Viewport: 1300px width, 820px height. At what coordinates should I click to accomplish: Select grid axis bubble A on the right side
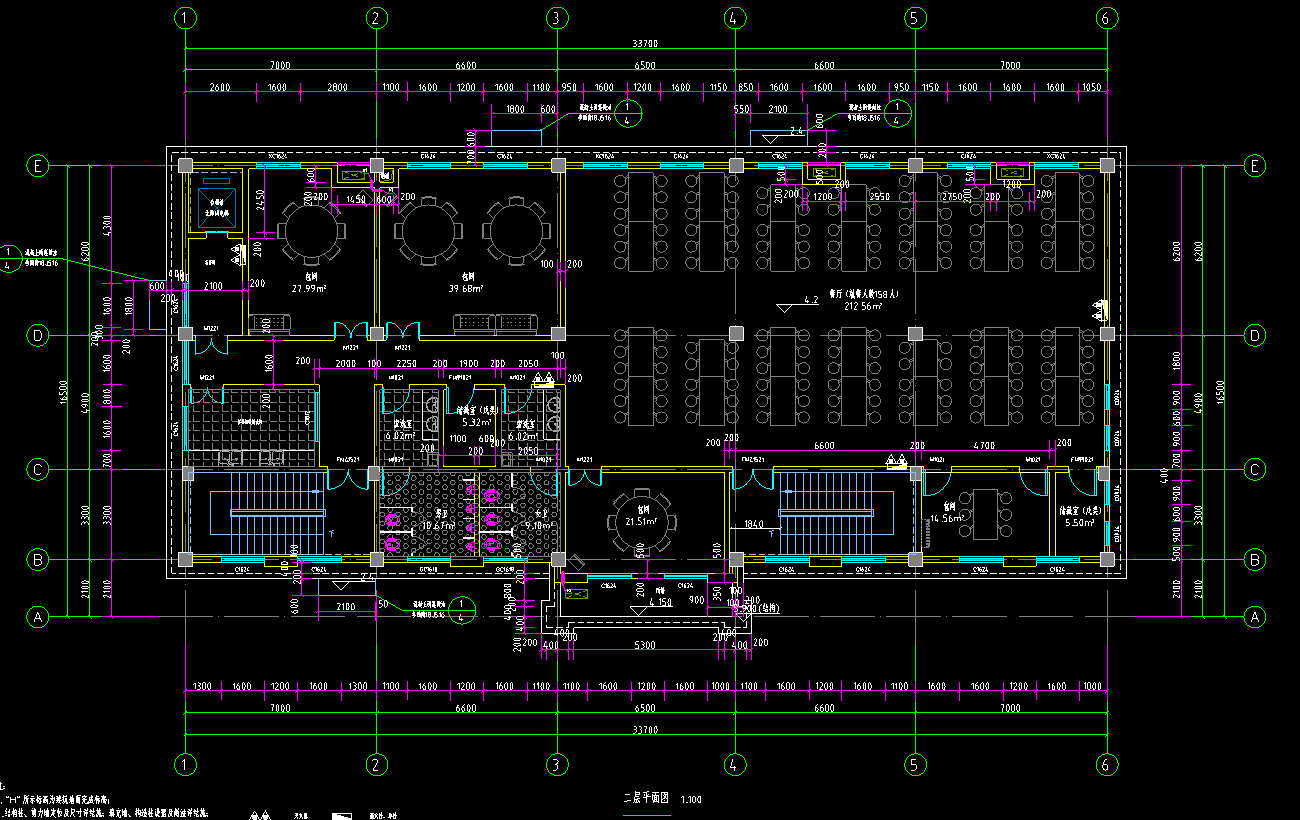click(1255, 618)
